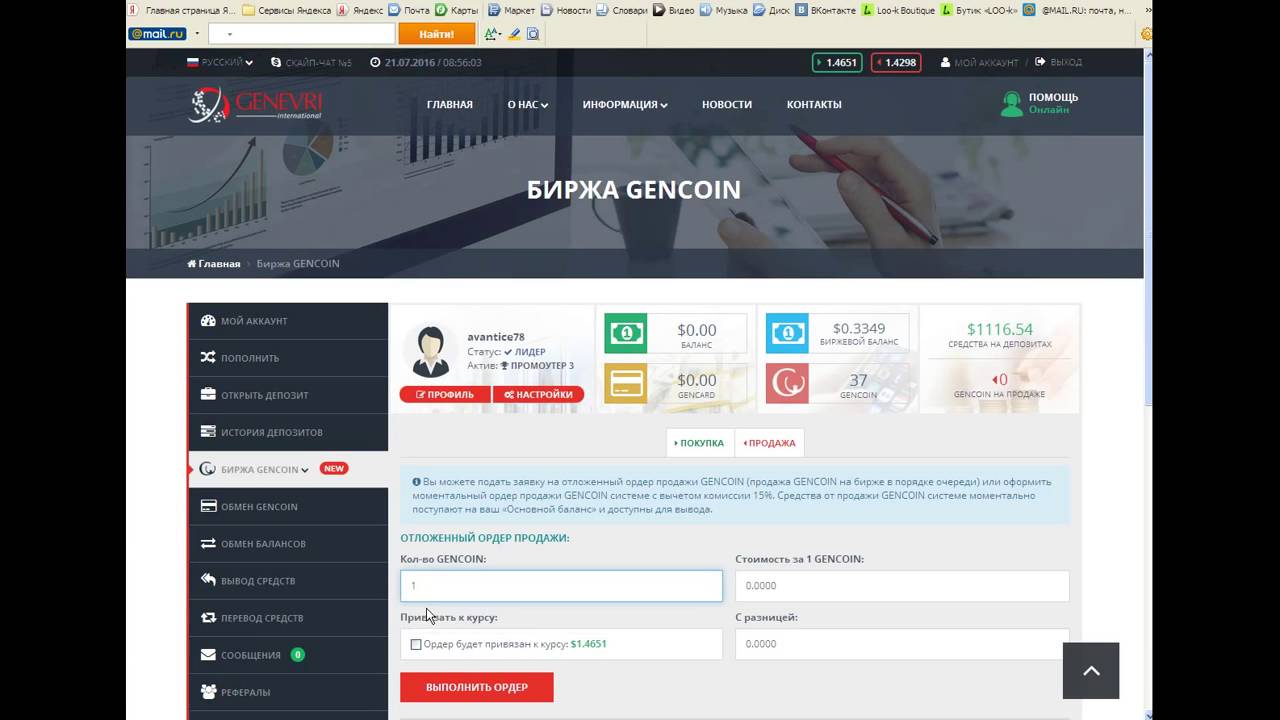The image size is (1280, 720).
Task: Click the Выход logout link
Action: pyautogui.click(x=1059, y=62)
